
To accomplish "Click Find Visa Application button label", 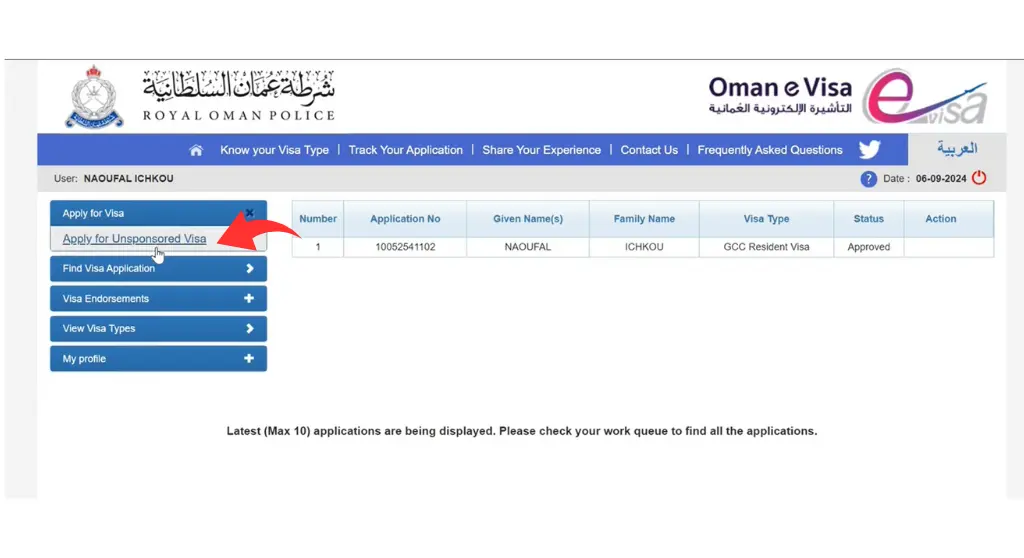I will tap(108, 269).
